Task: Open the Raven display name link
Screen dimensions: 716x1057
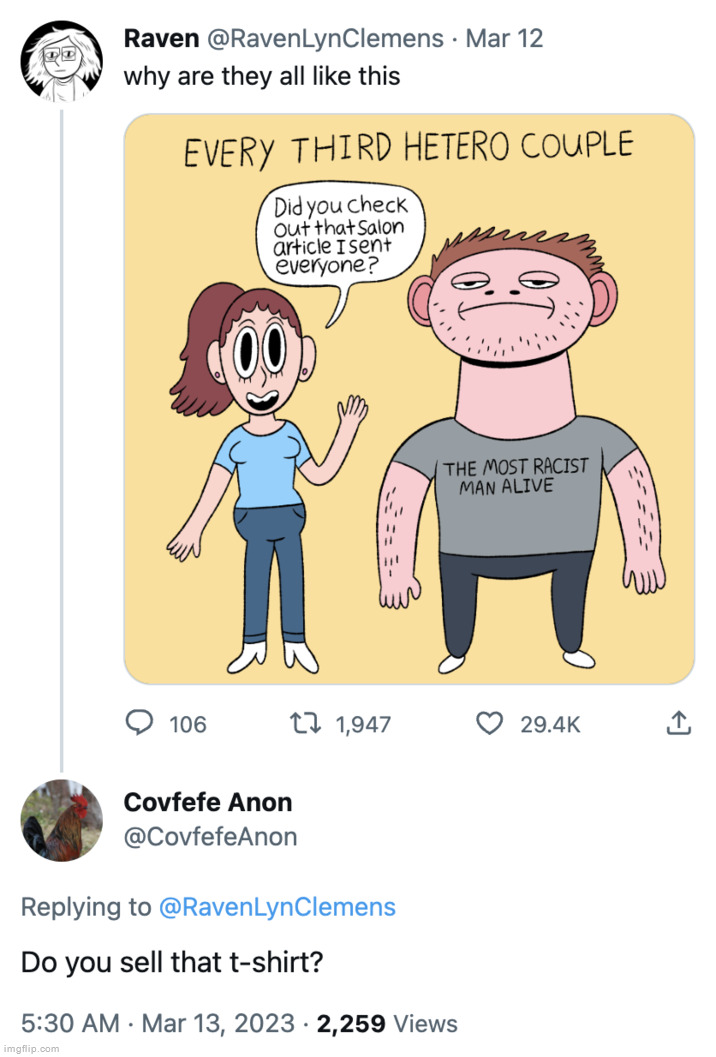Action: pos(160,39)
